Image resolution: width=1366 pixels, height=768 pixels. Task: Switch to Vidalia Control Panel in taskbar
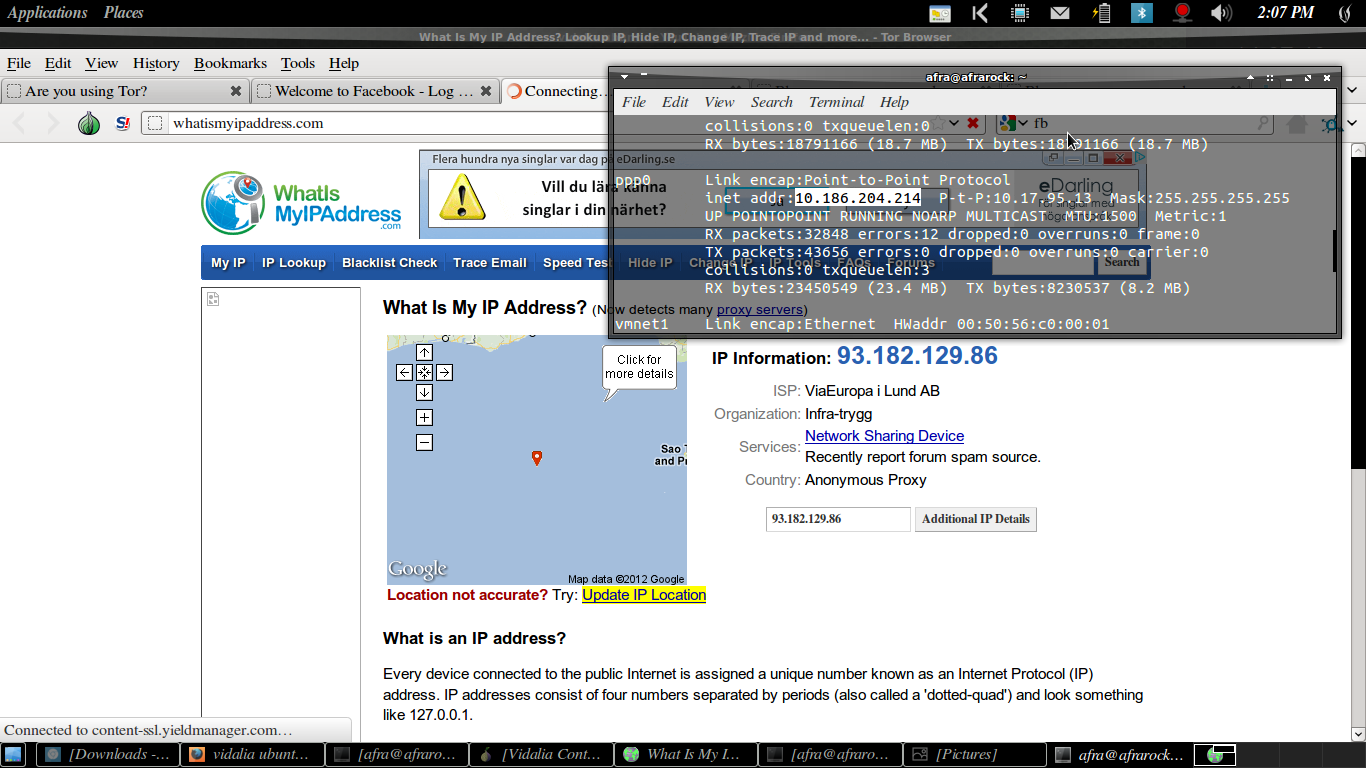click(540, 755)
